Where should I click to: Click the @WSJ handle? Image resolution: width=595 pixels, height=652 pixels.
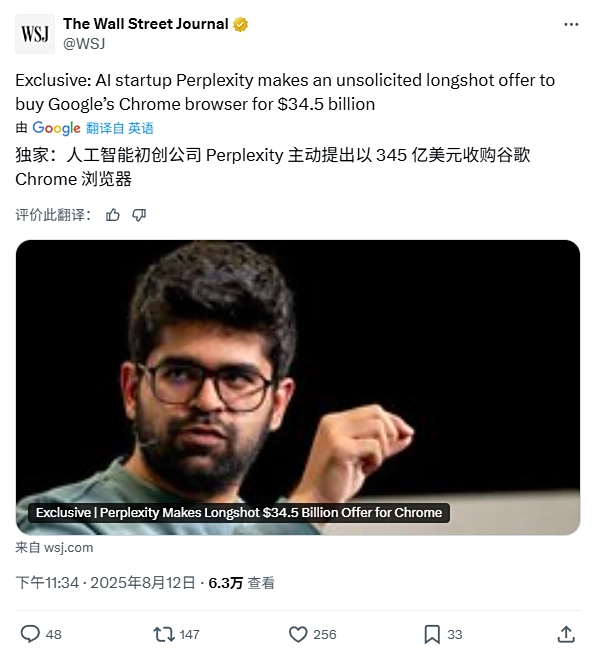click(x=84, y=43)
